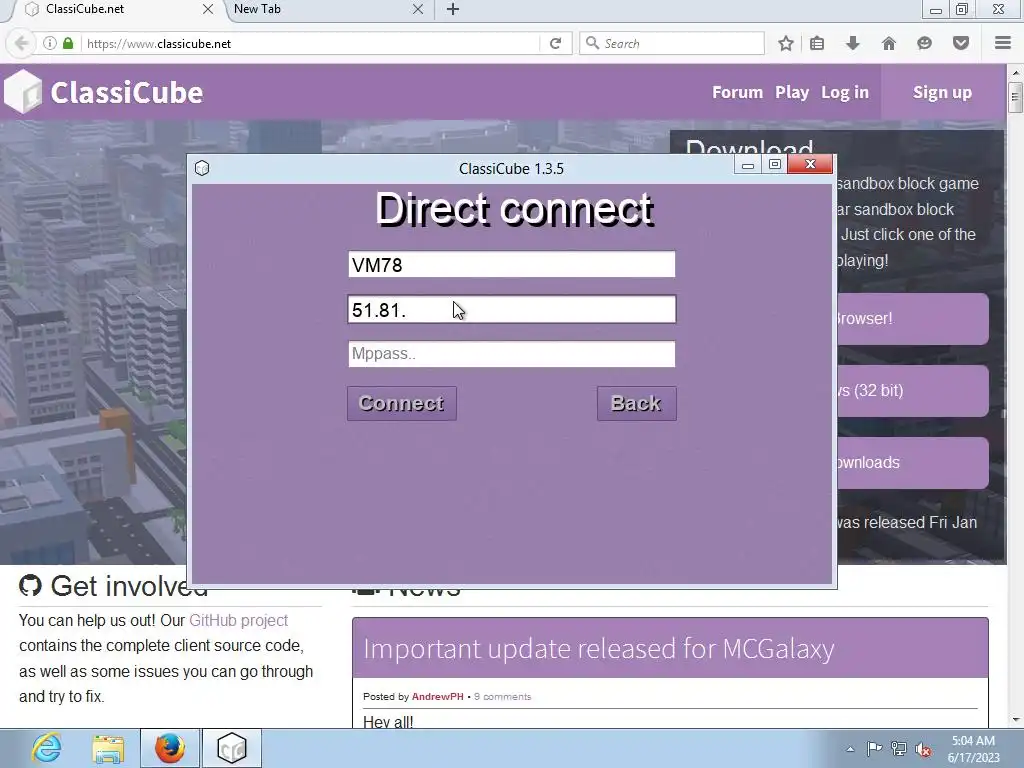Screen dimensions: 1024x768
Task: Maximize the ClassiCube 1.3.5 window
Action: click(775, 165)
